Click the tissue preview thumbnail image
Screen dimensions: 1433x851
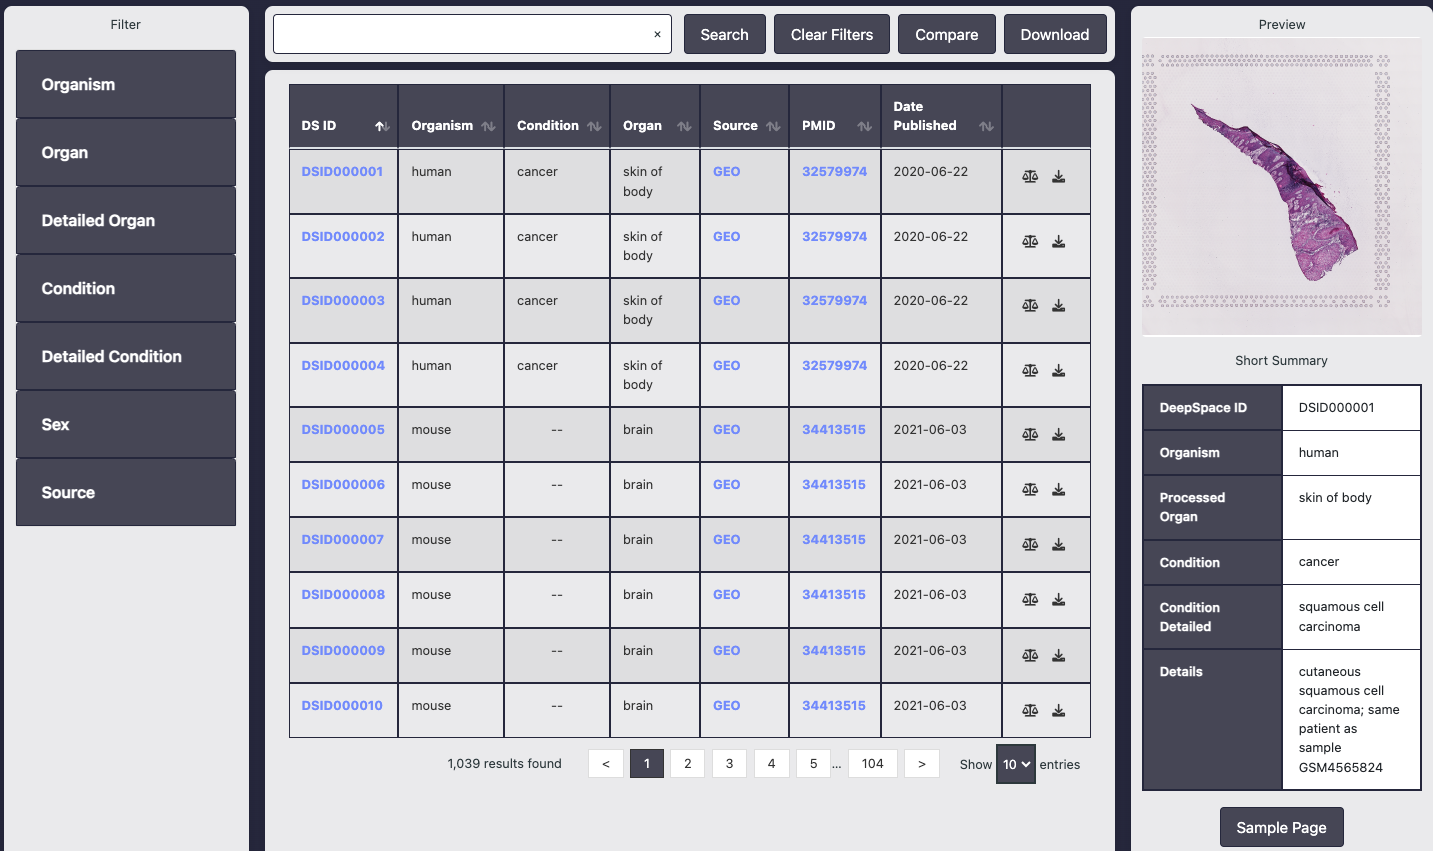(1281, 188)
